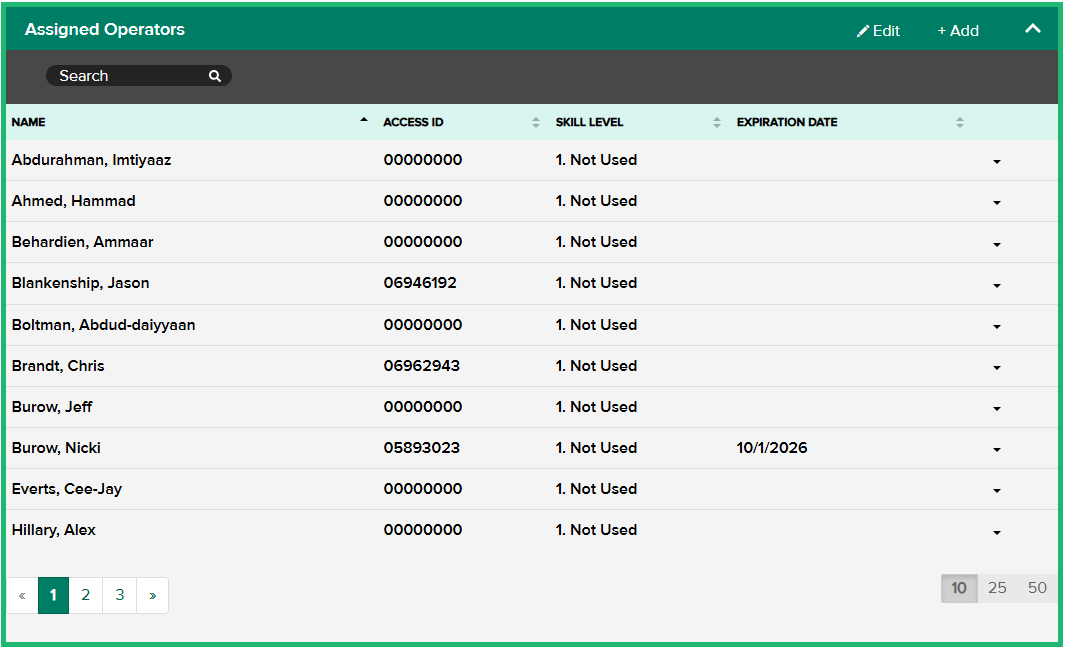Sort by the NAME column arrow
This screenshot has width=1067, height=649.
364,120
